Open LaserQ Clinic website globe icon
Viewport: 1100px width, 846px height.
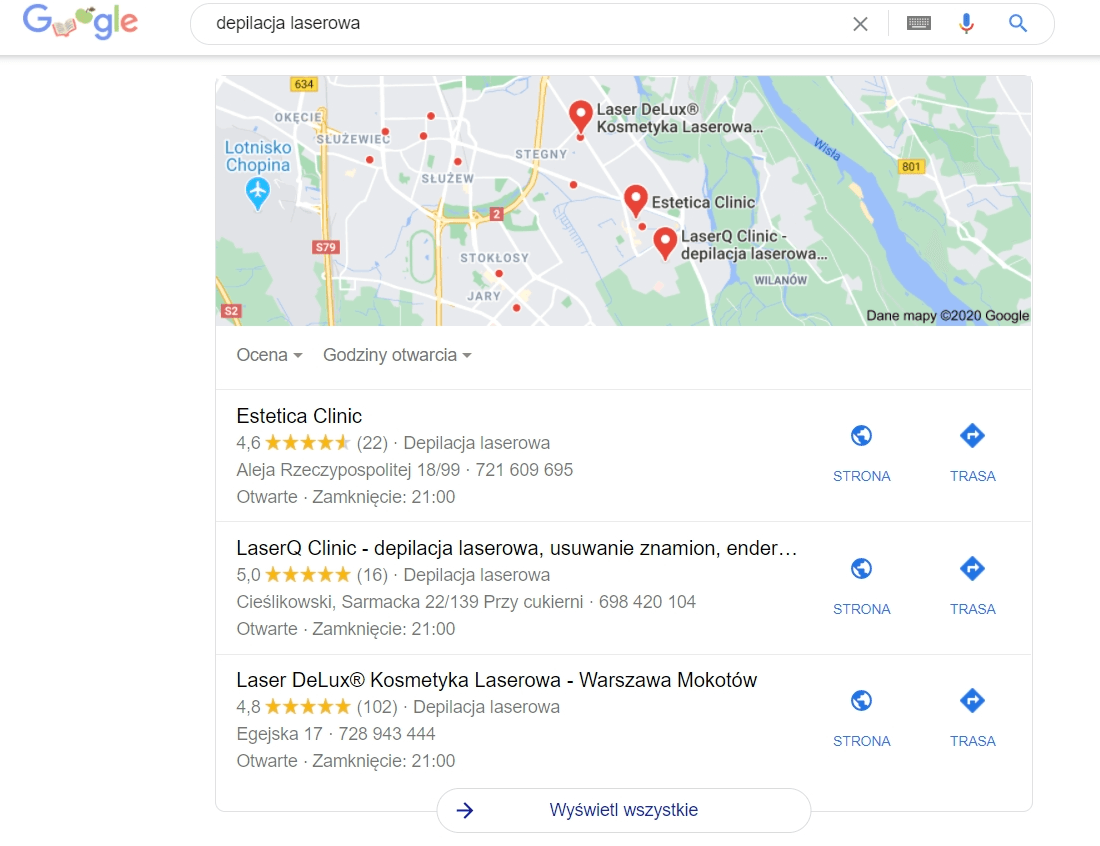(861, 568)
